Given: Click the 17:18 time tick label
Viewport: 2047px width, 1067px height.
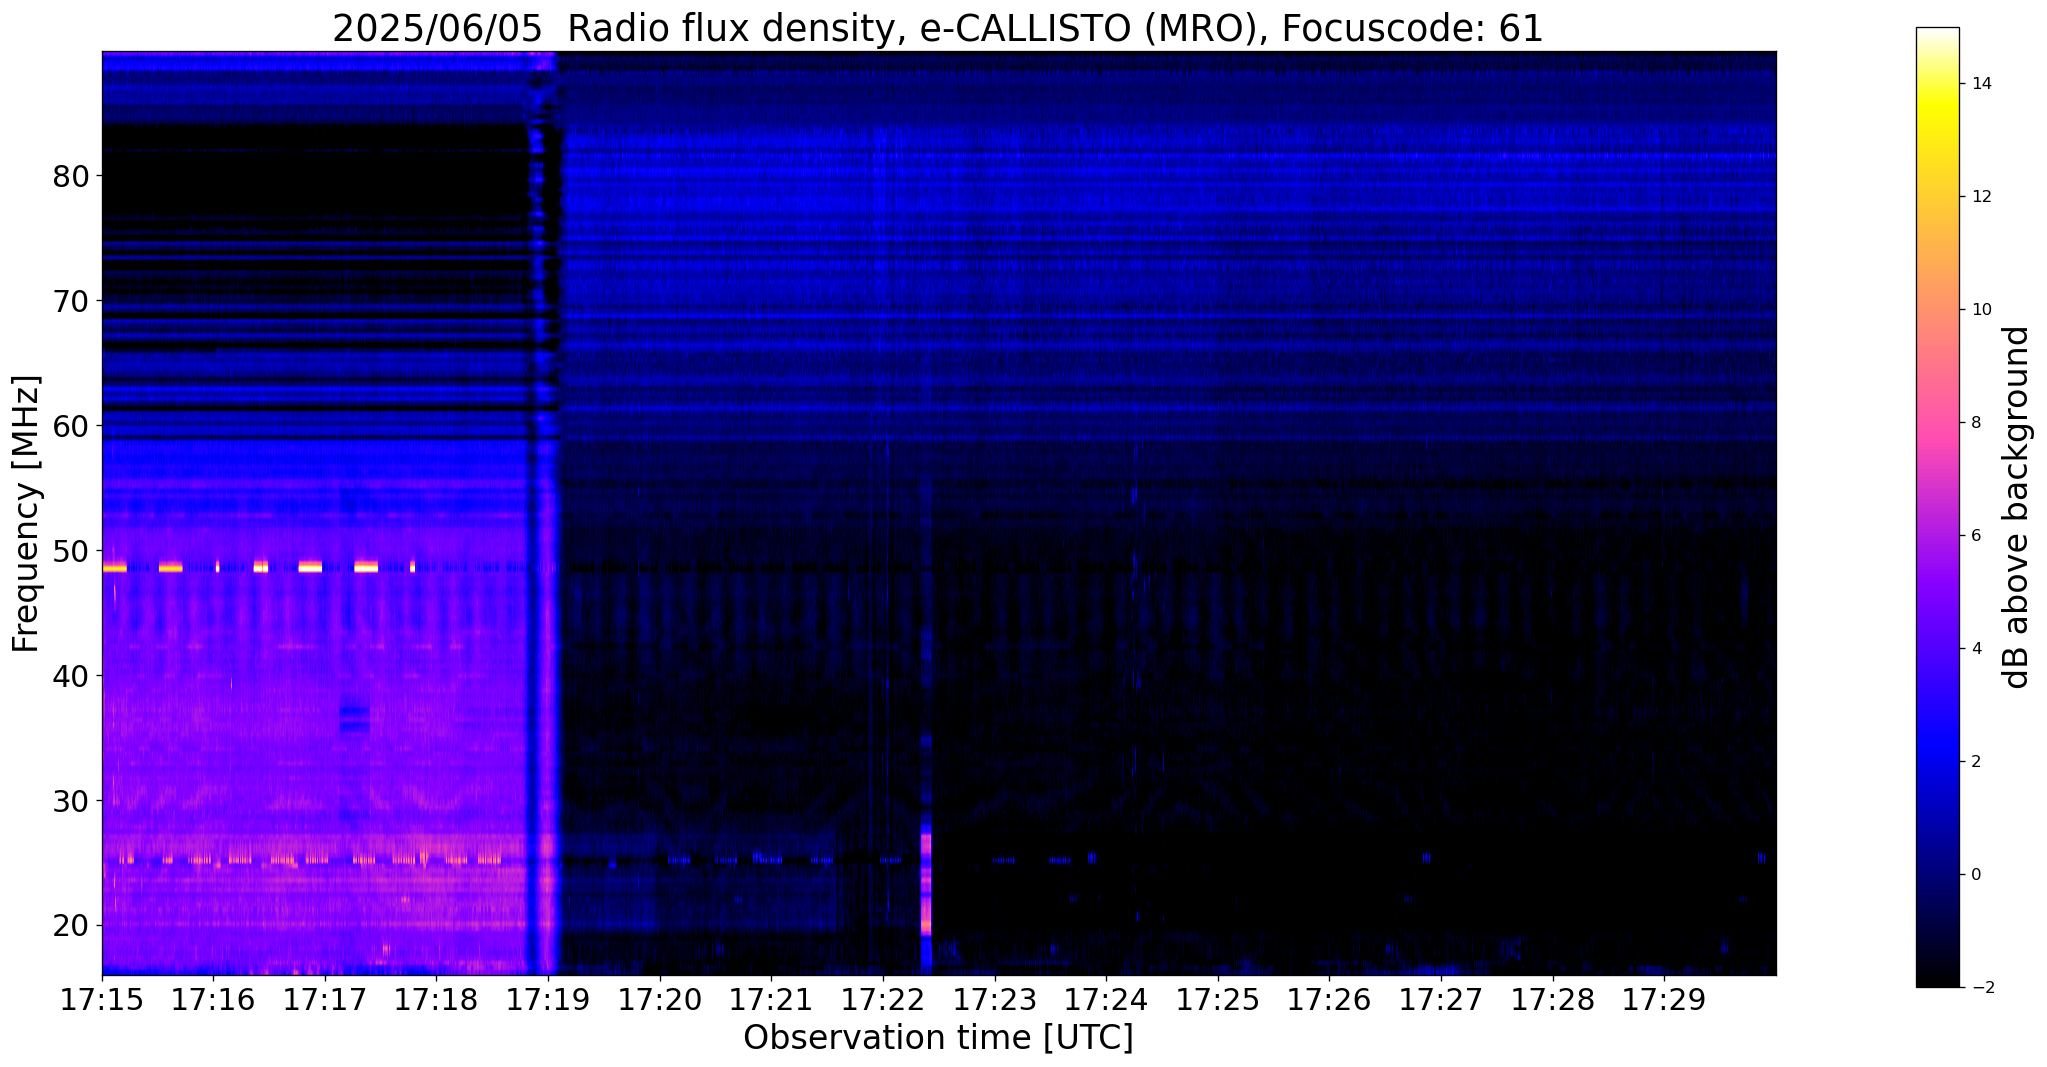Looking at the screenshot, I should 436,1000.
